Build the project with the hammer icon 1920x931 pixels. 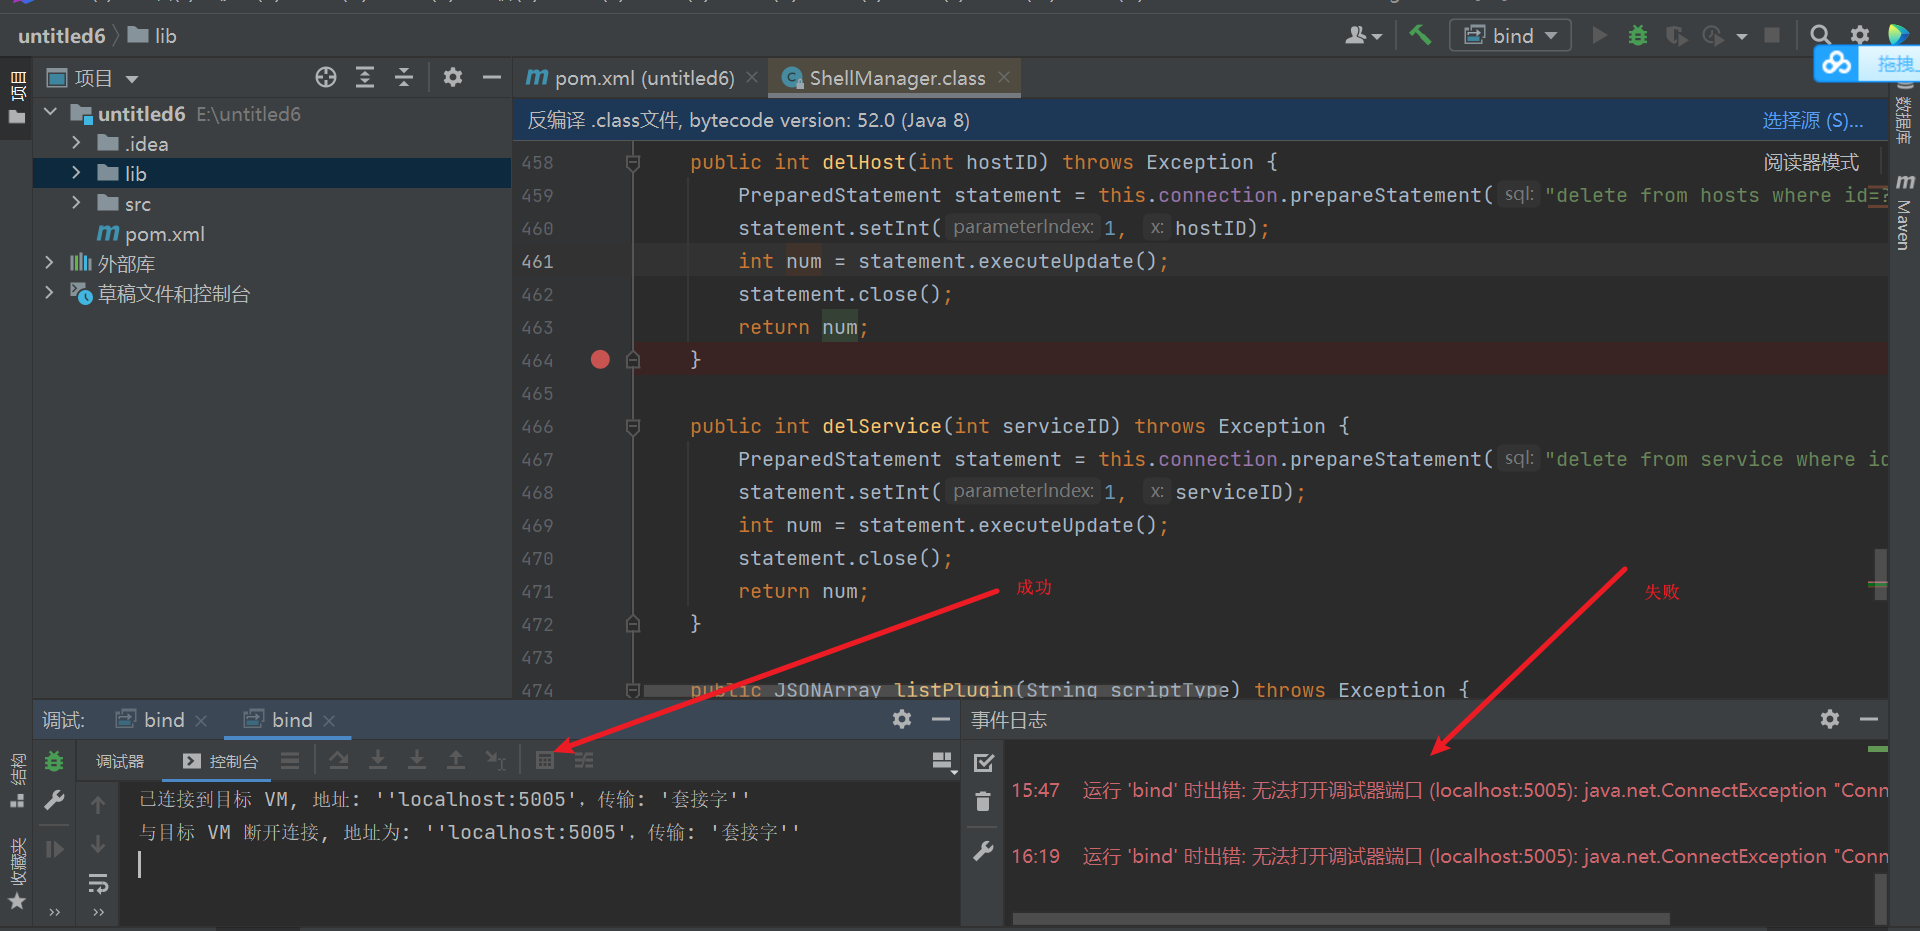(1419, 35)
